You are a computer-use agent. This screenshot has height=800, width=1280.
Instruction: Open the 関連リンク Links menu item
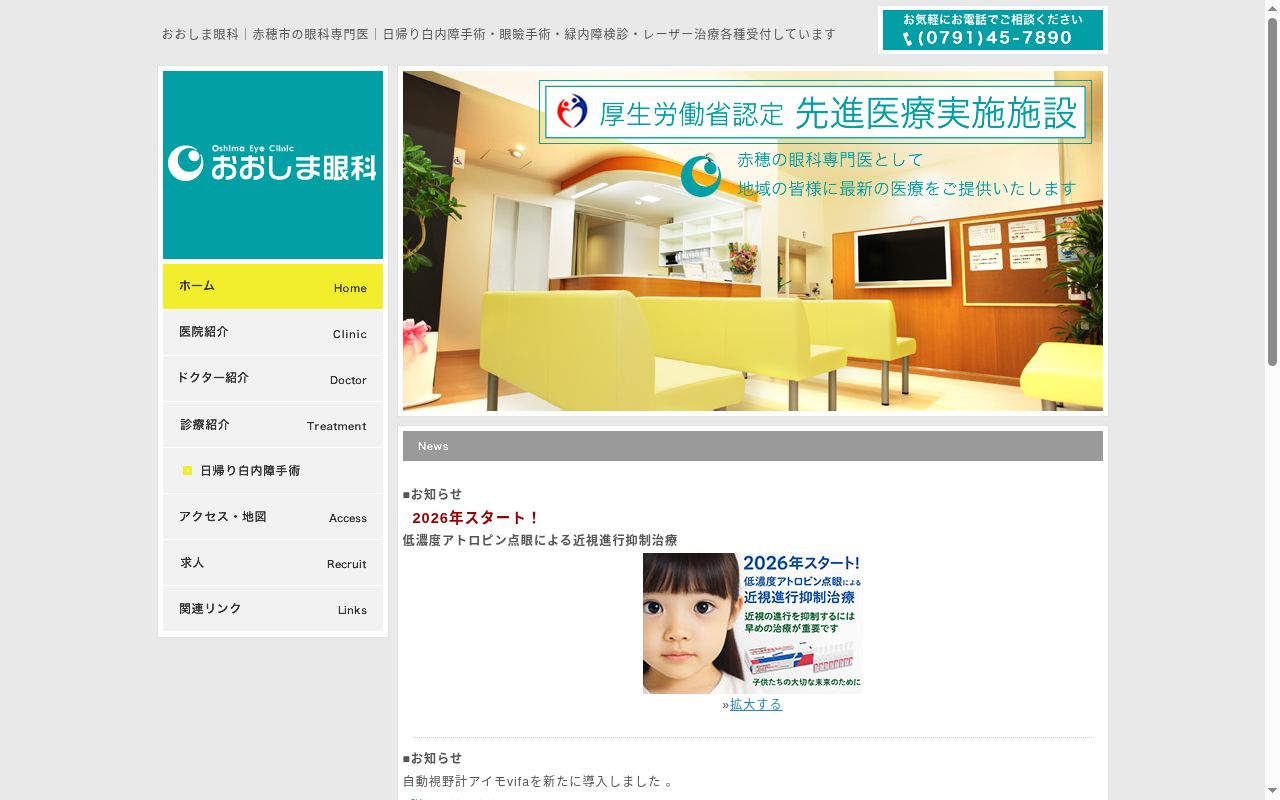point(273,609)
